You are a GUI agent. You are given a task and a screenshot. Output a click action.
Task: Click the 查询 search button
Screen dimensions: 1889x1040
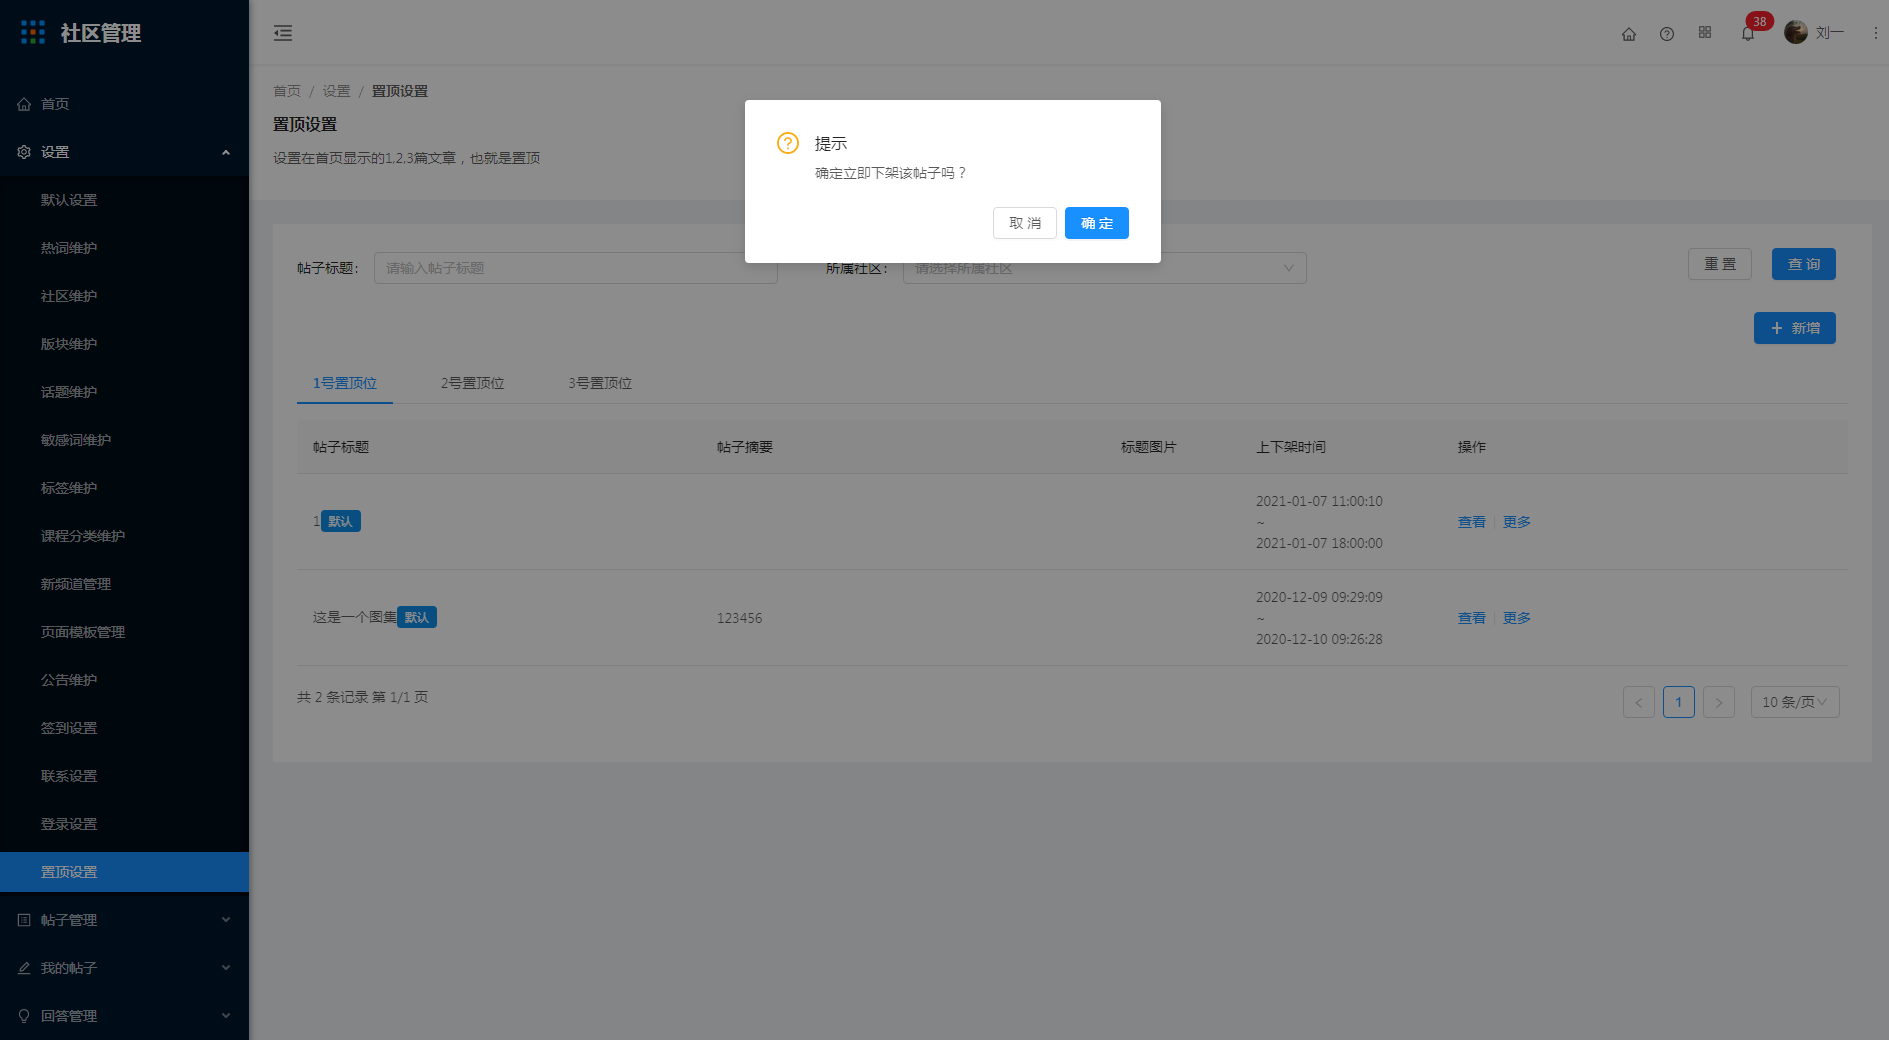[1804, 264]
